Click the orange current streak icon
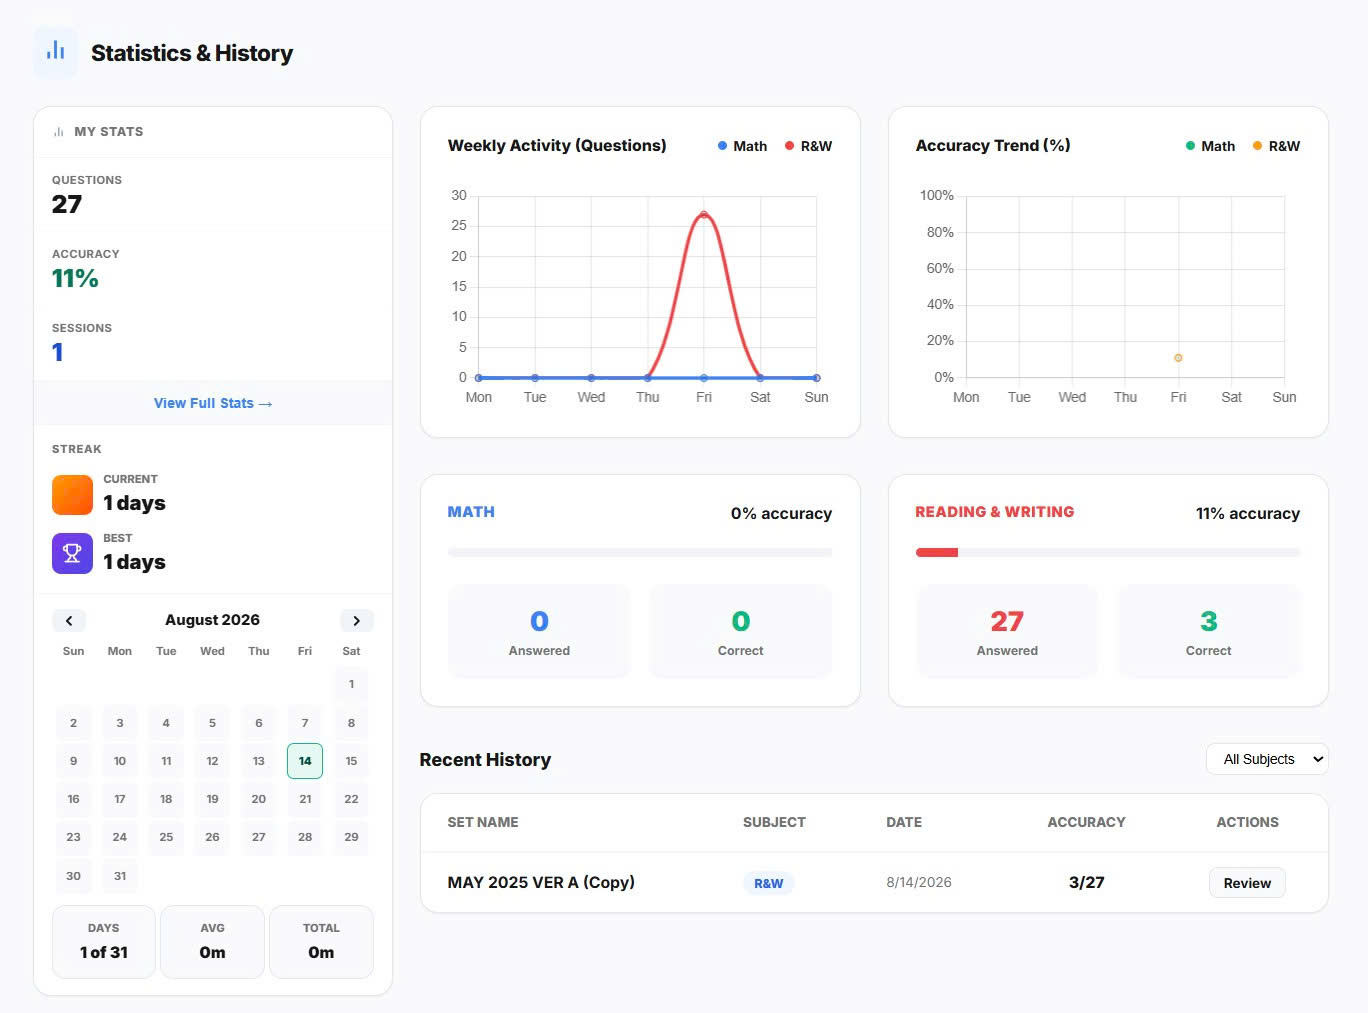The image size is (1368, 1013). point(72,494)
